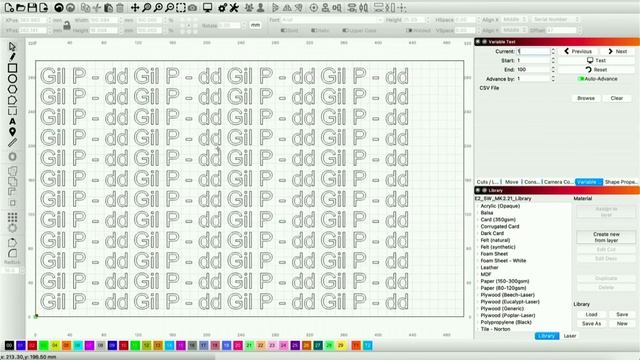This screenshot has height=360, width=640.
Task: Select the Text tool (A)
Action: pos(12,121)
